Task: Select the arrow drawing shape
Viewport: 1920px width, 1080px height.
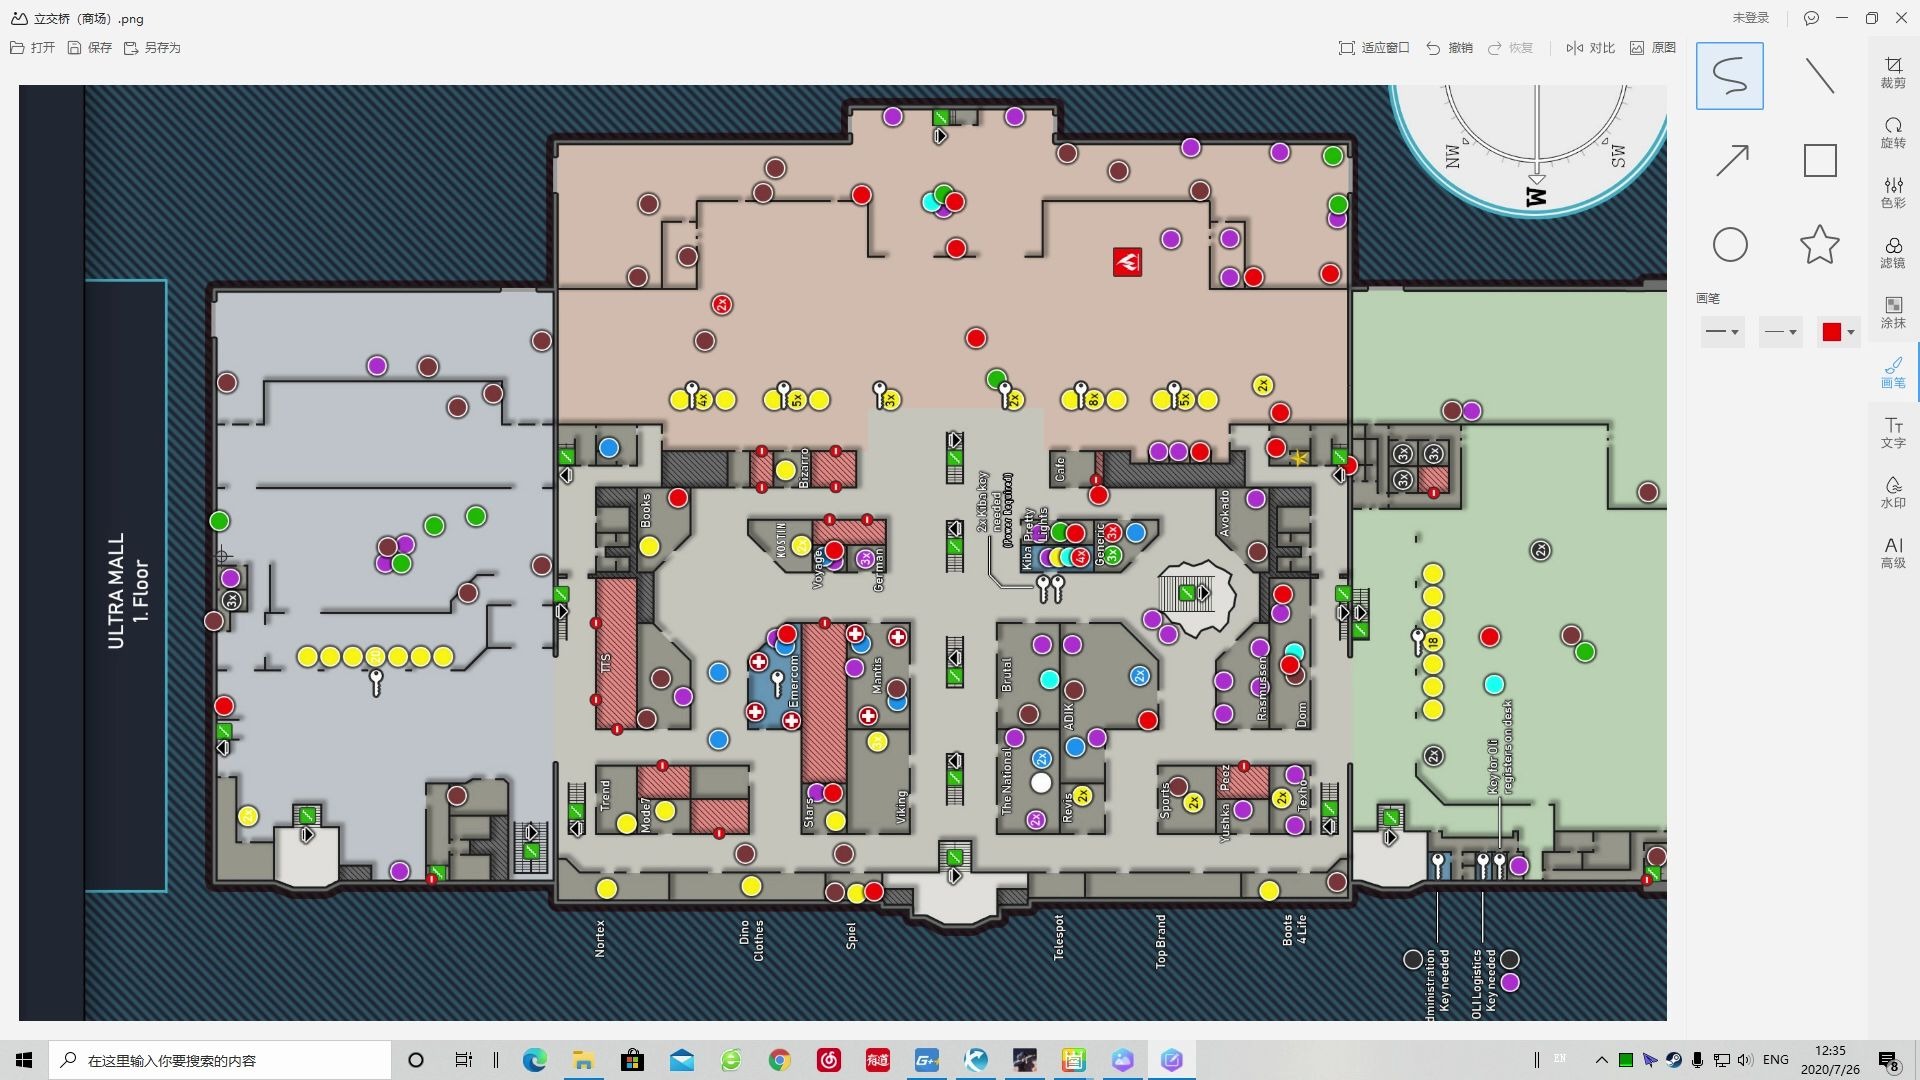Action: coord(1731,160)
